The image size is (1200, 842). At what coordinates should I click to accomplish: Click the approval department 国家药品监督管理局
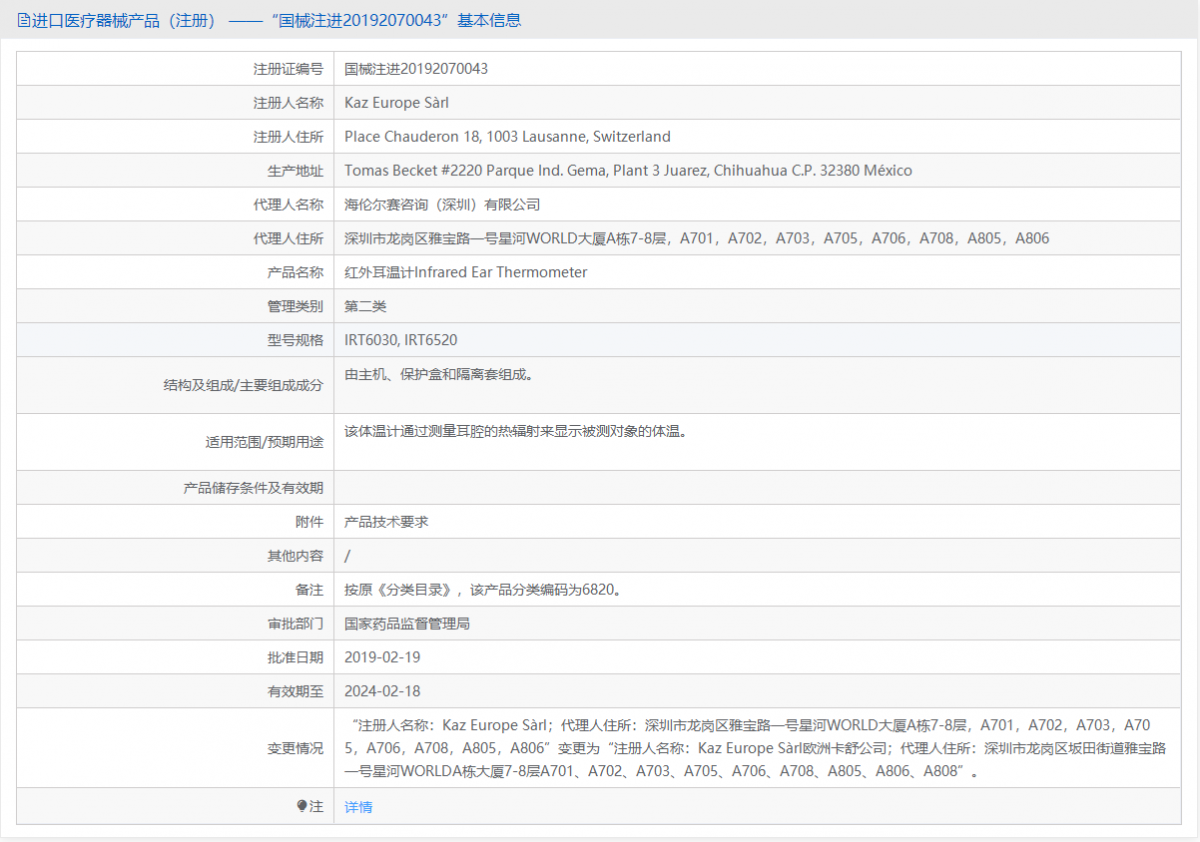407,624
